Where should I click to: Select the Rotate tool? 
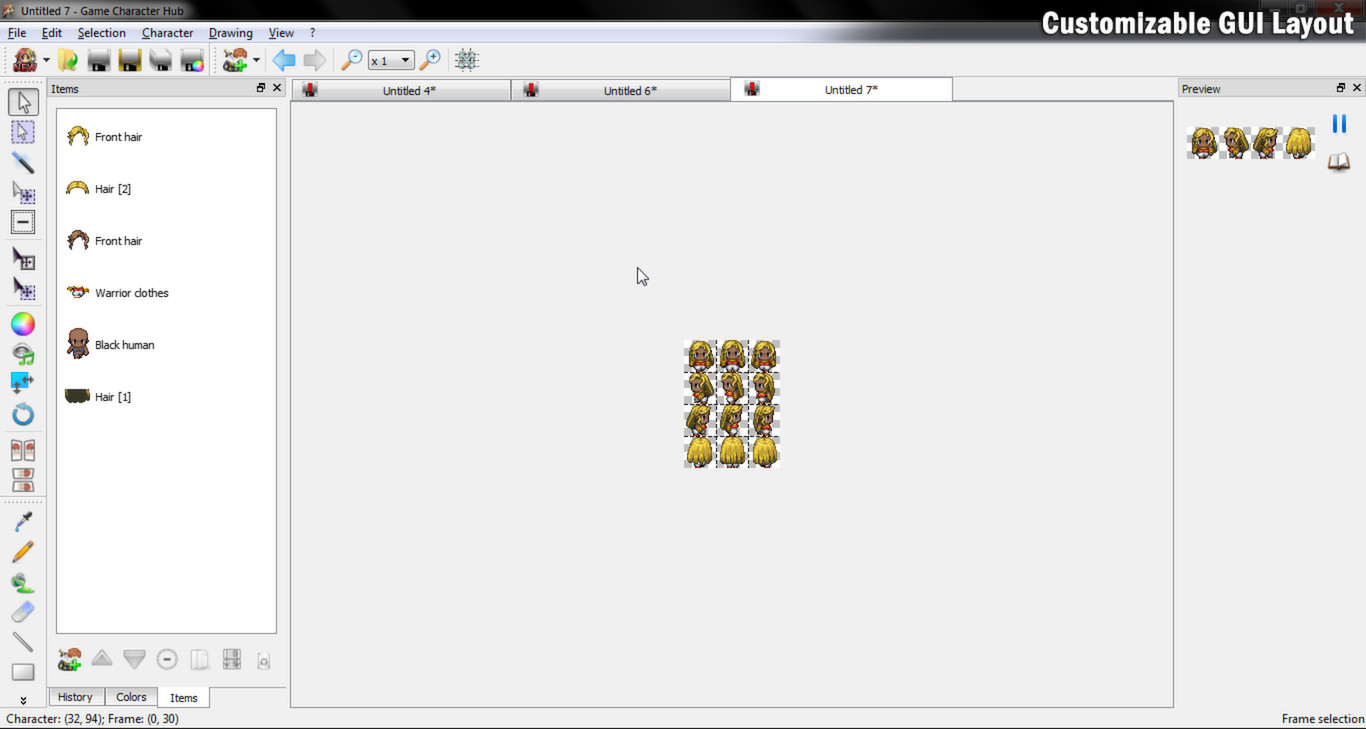[x=23, y=414]
